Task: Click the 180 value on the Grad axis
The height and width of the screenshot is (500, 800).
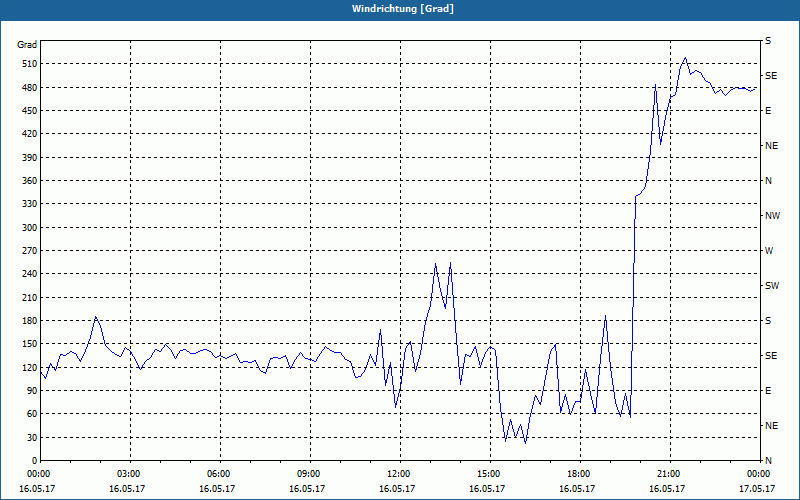Action: tap(30, 320)
